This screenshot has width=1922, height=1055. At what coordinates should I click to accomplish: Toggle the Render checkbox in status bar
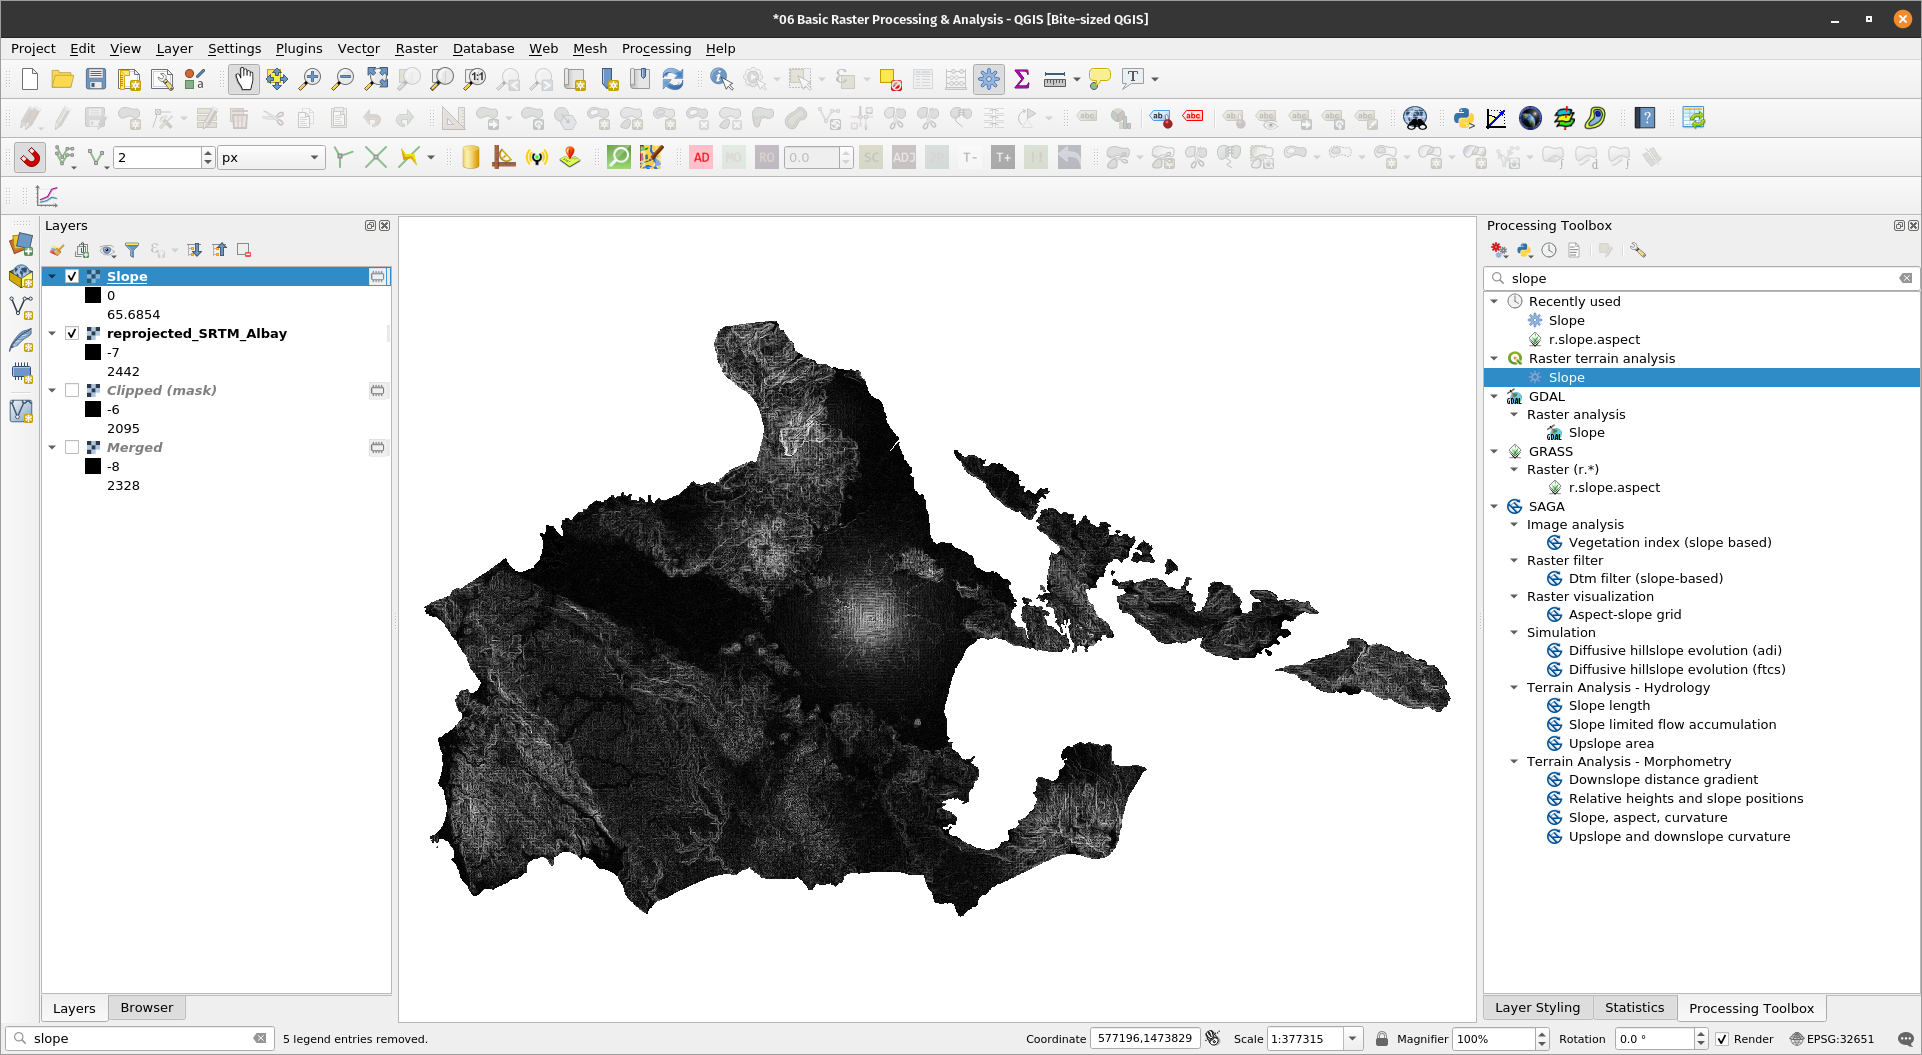(1722, 1039)
